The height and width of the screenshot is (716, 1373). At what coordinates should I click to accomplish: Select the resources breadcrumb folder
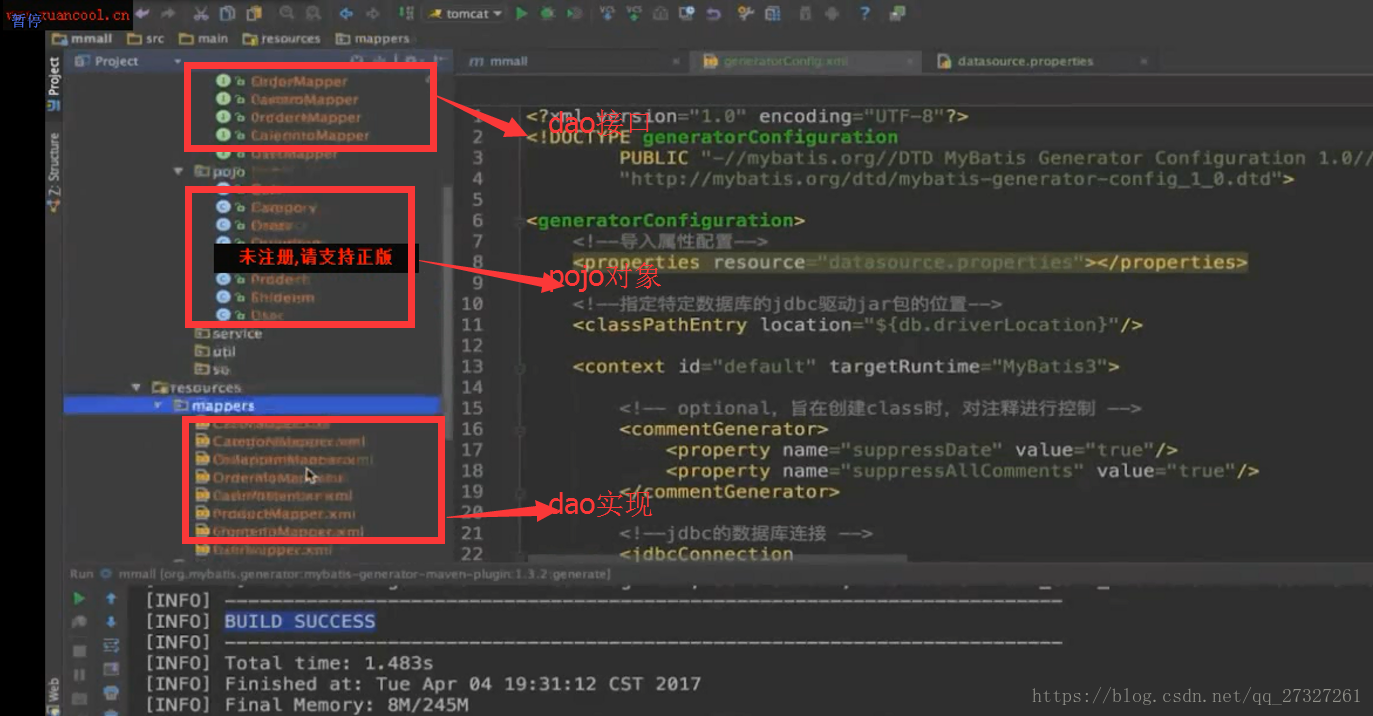tap(282, 39)
